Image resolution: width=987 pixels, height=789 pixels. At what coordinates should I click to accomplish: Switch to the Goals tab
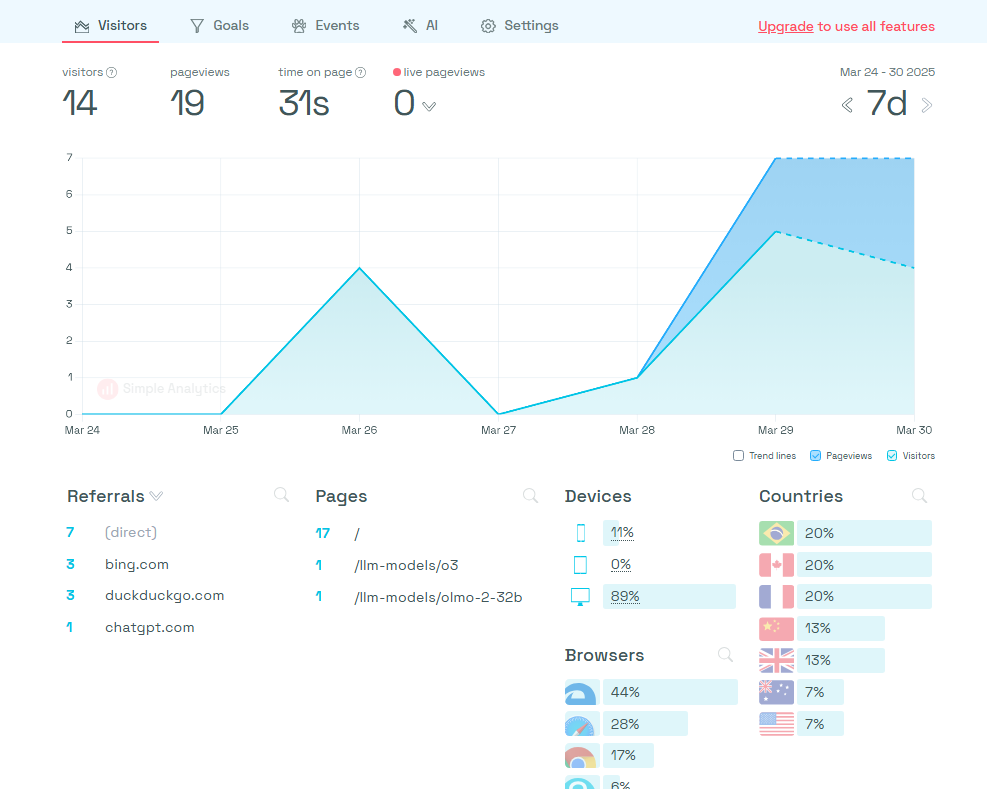[220, 26]
